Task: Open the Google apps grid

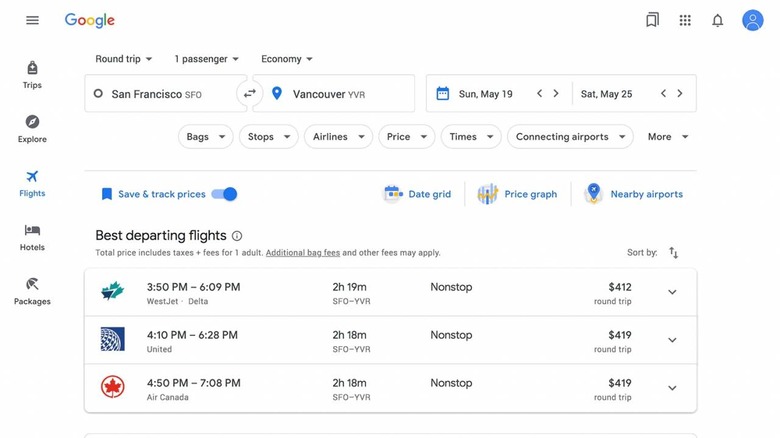Action: pyautogui.click(x=685, y=20)
